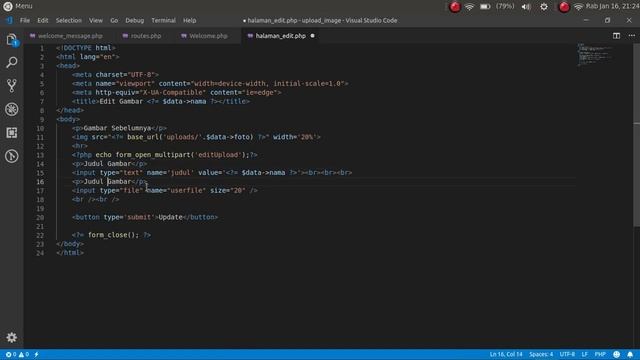
Task: Click 'X-UA-Compatible' string on line 6
Action: coord(173,93)
